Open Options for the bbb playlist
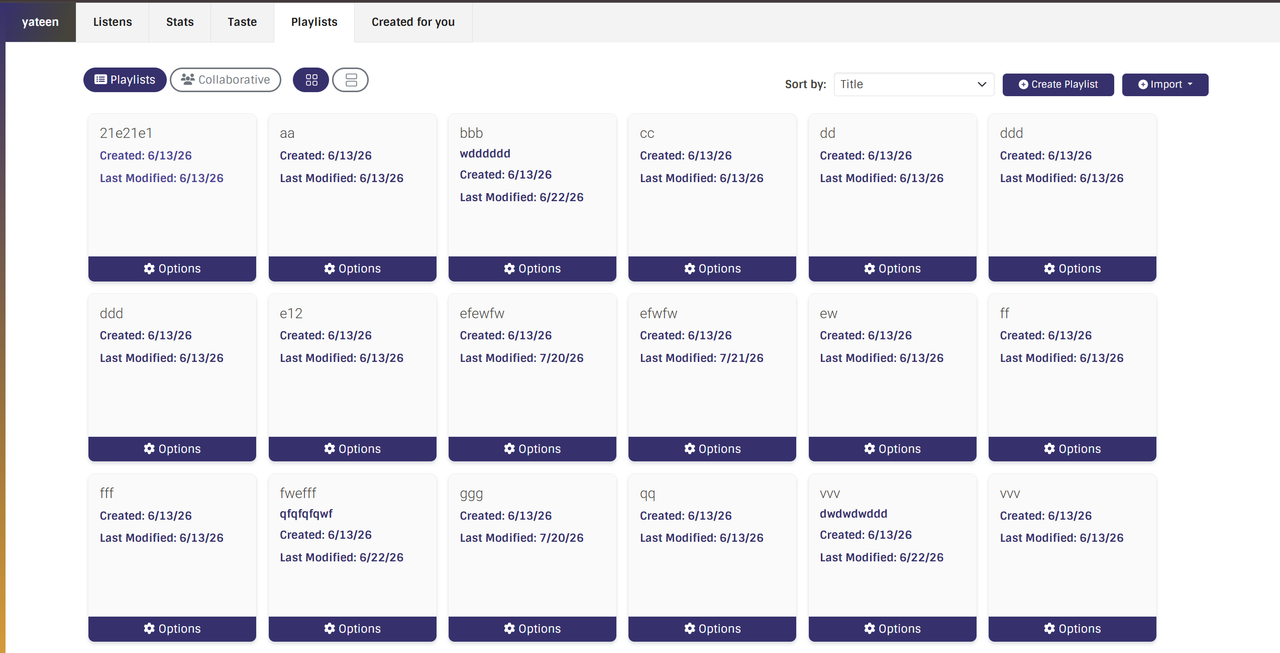1280x653 pixels. point(532,269)
